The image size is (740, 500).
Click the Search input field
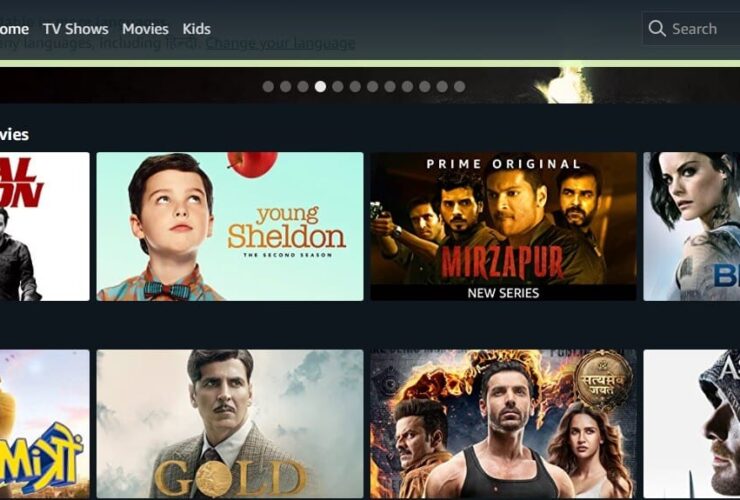691,29
